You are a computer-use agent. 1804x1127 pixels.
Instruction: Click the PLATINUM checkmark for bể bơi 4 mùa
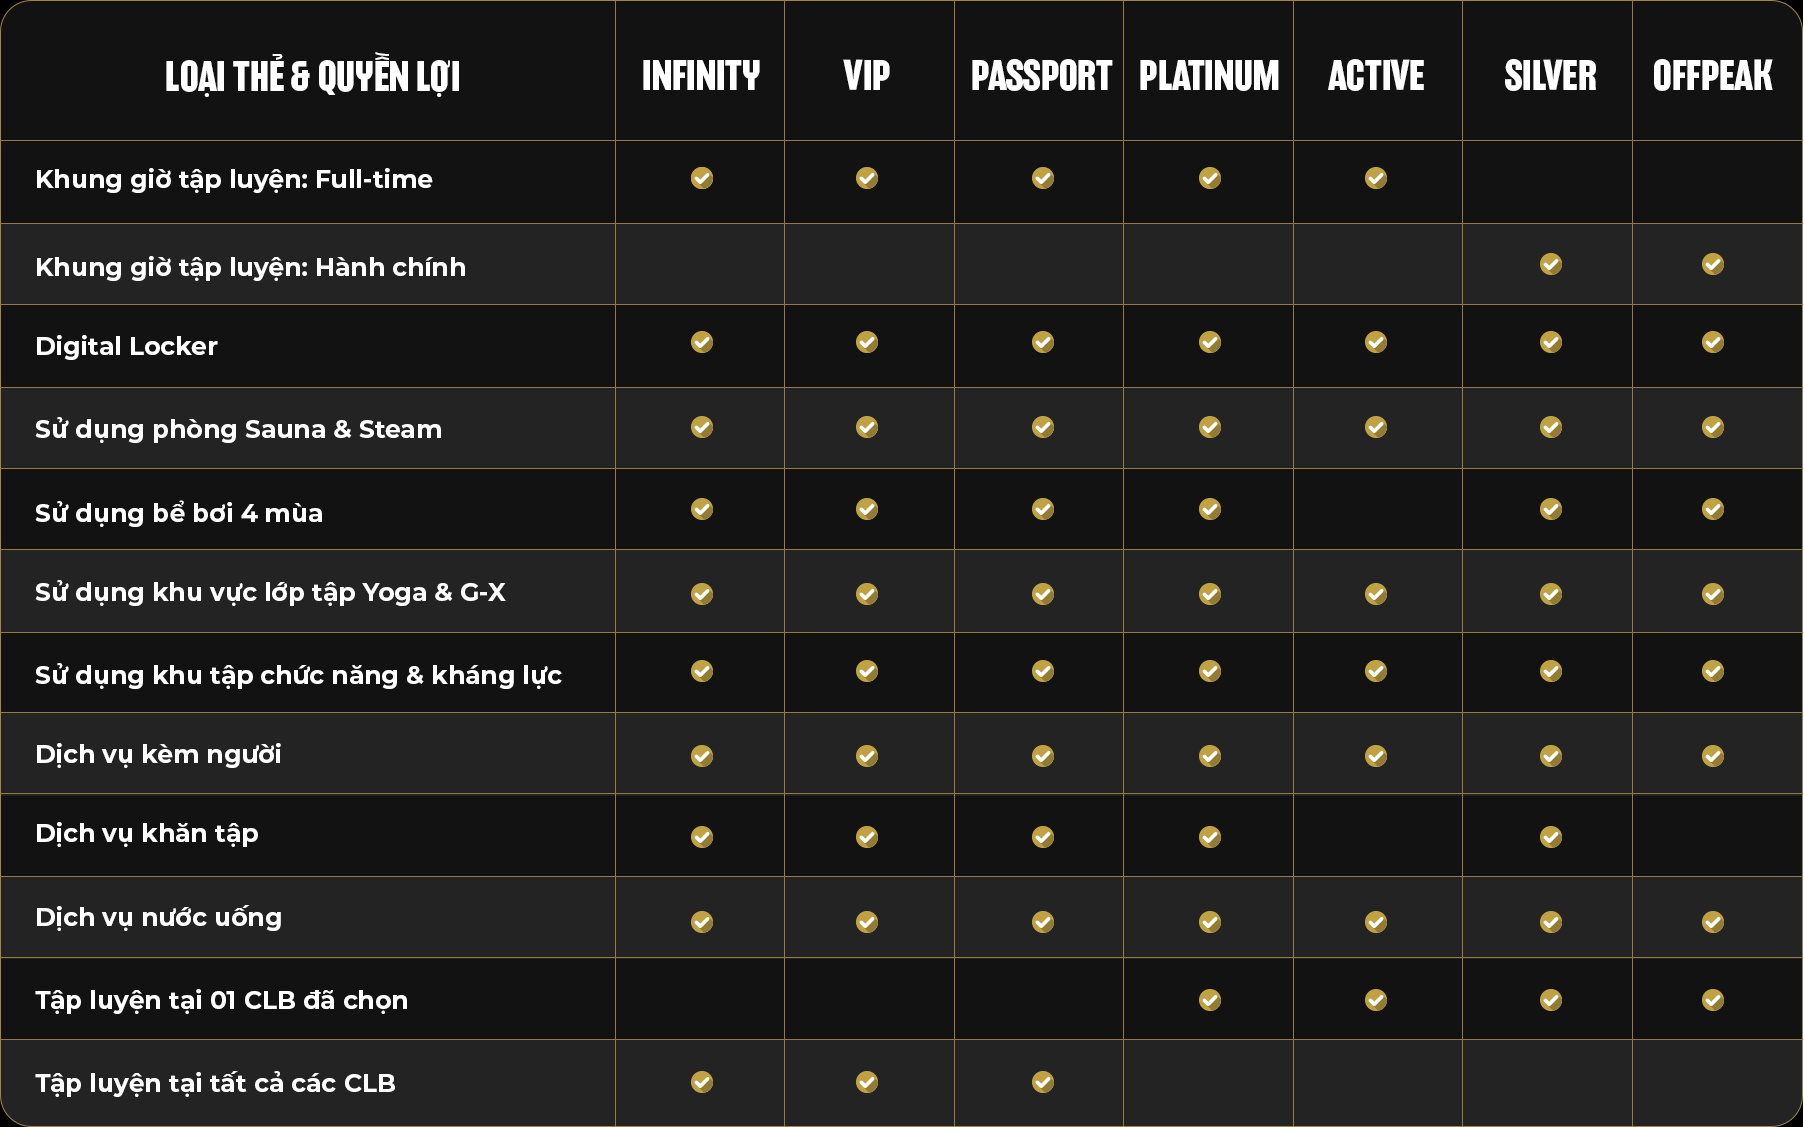point(1210,509)
